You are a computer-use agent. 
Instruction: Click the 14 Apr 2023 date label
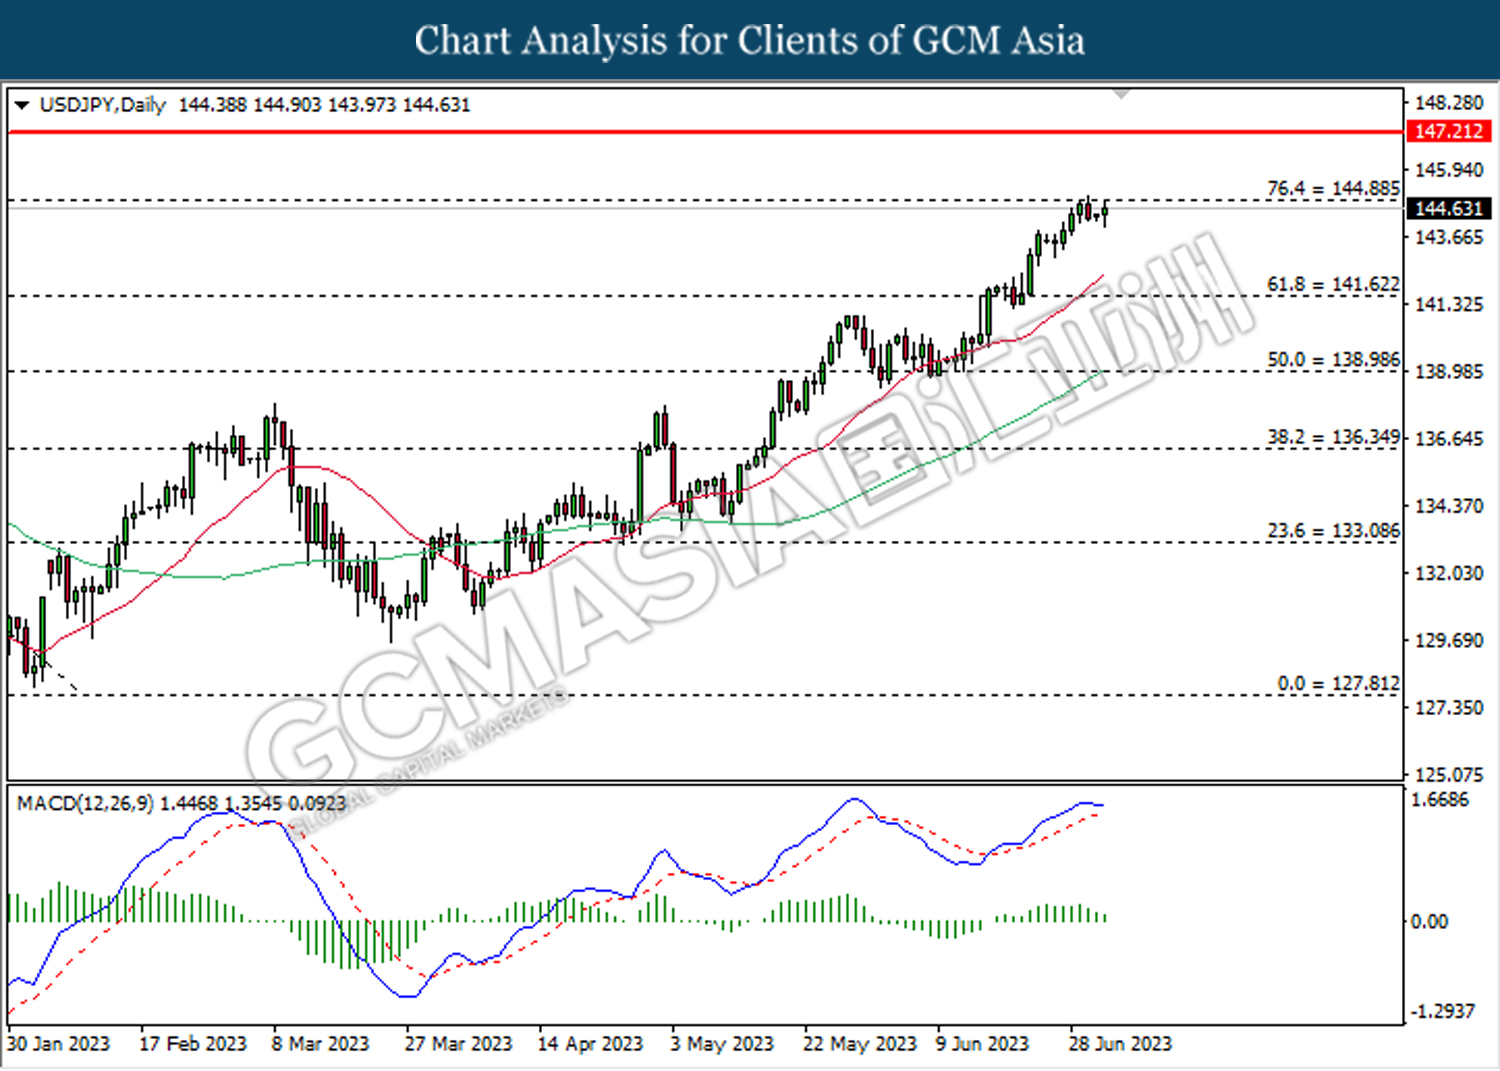(x=590, y=1044)
